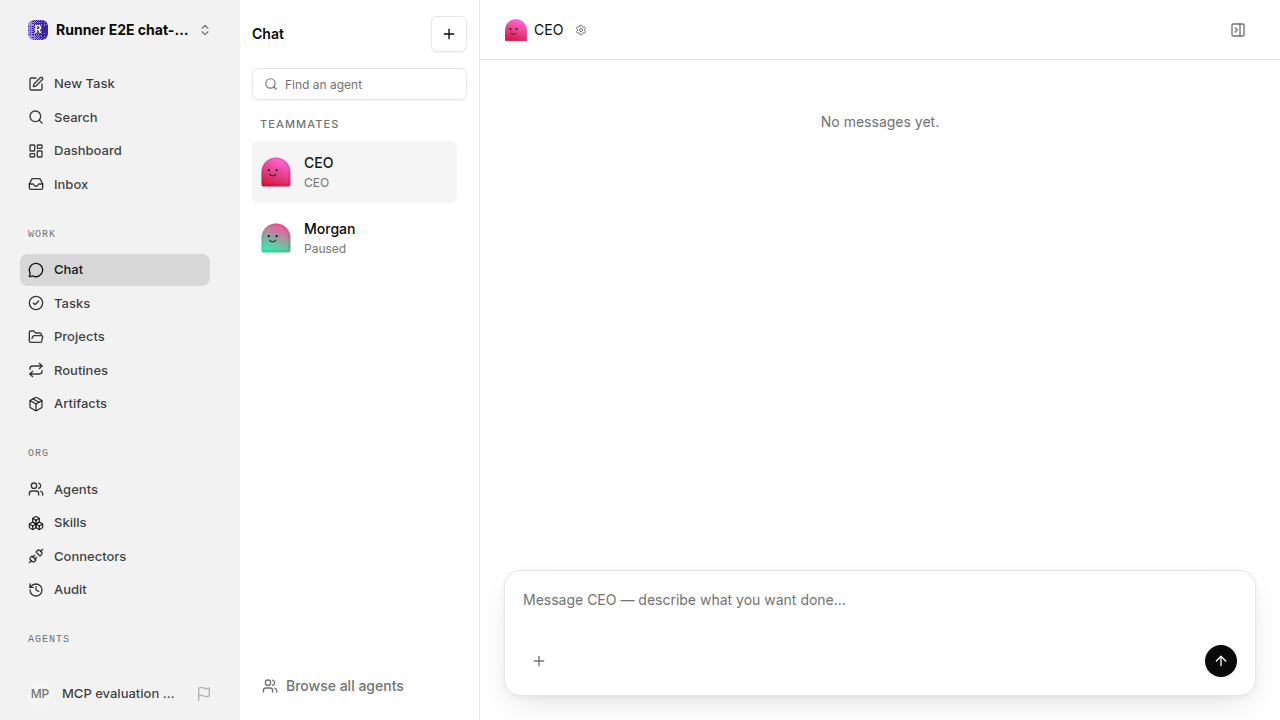Open the workspace switcher dropdown chevron

(x=205, y=30)
